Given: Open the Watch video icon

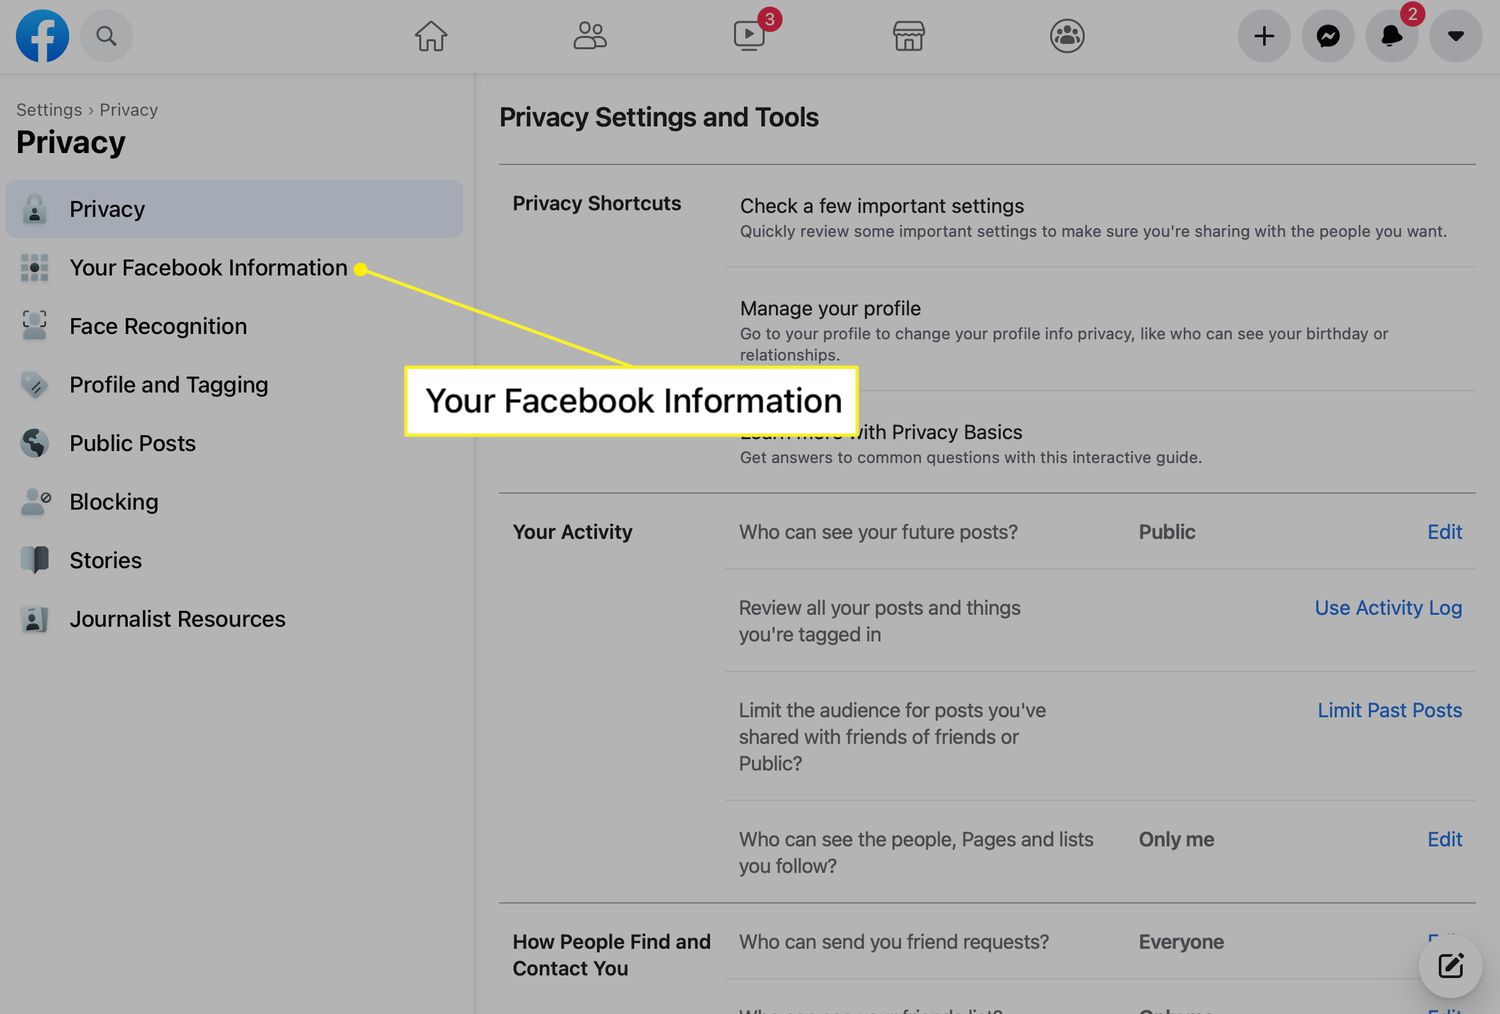Looking at the screenshot, I should (749, 36).
